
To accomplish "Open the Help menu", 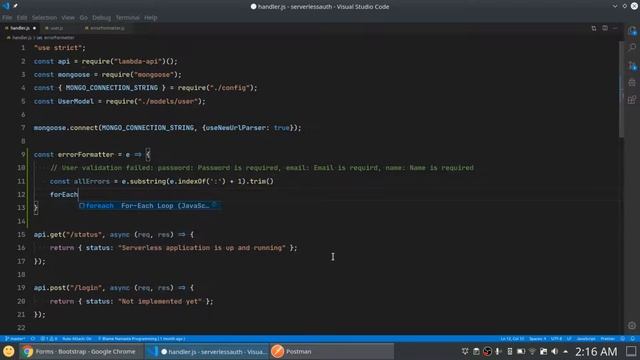I will pyautogui.click(x=150, y=18).
